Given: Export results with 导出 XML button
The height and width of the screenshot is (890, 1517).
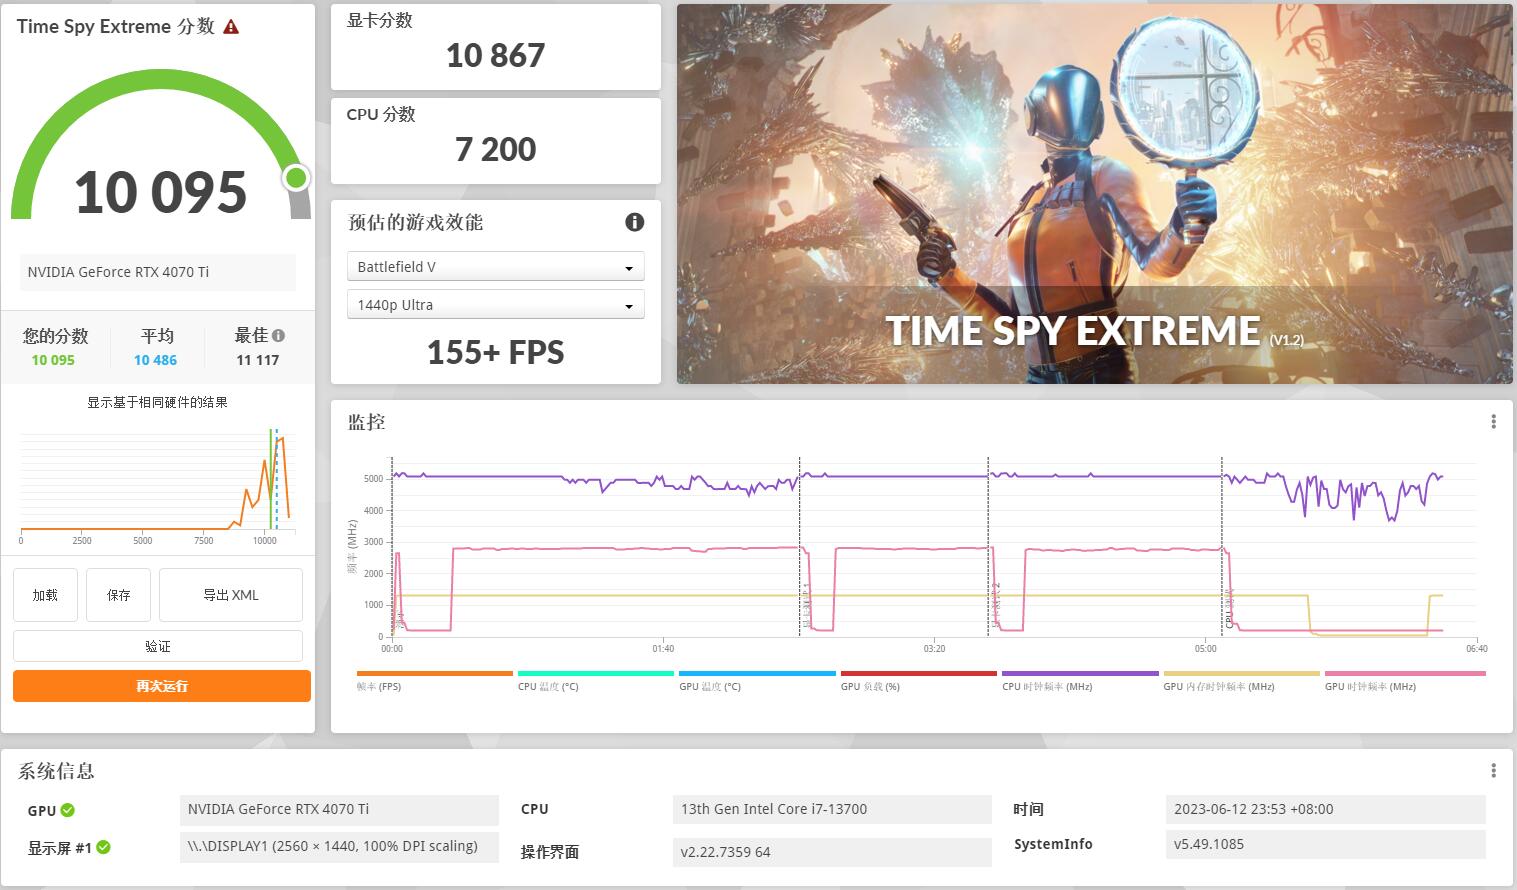Looking at the screenshot, I should [230, 595].
